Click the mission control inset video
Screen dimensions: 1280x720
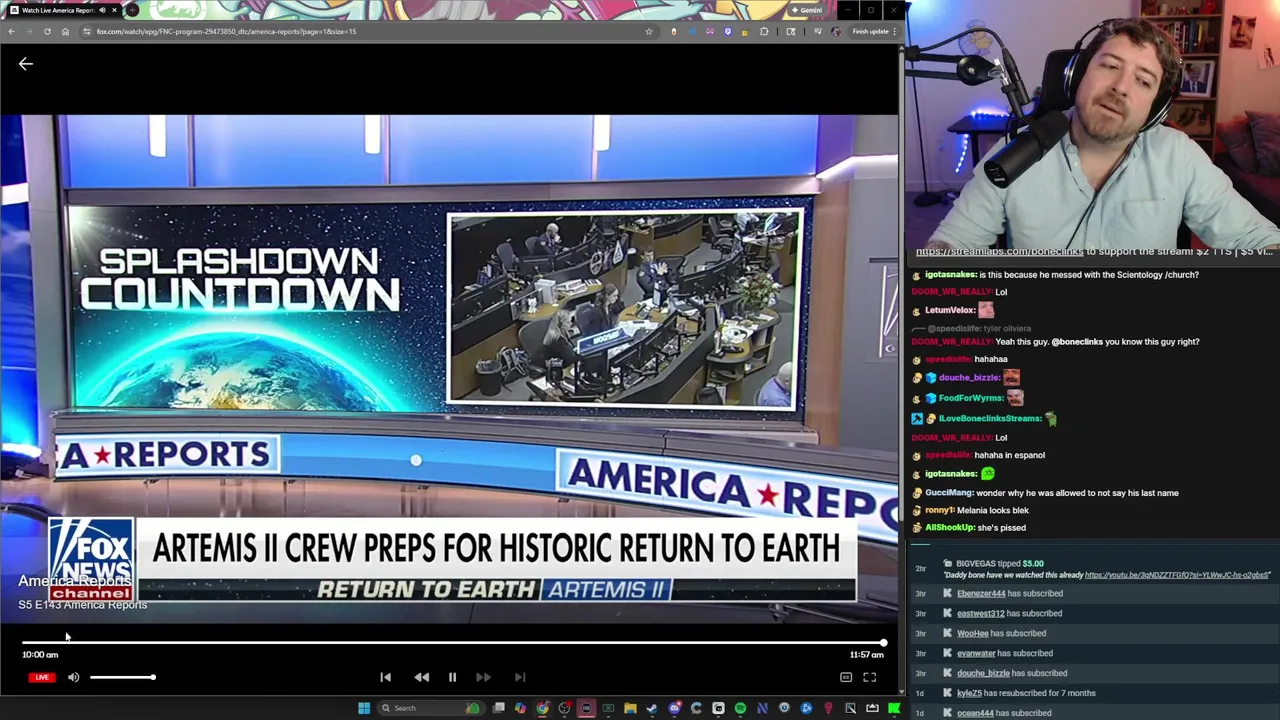[x=624, y=309]
